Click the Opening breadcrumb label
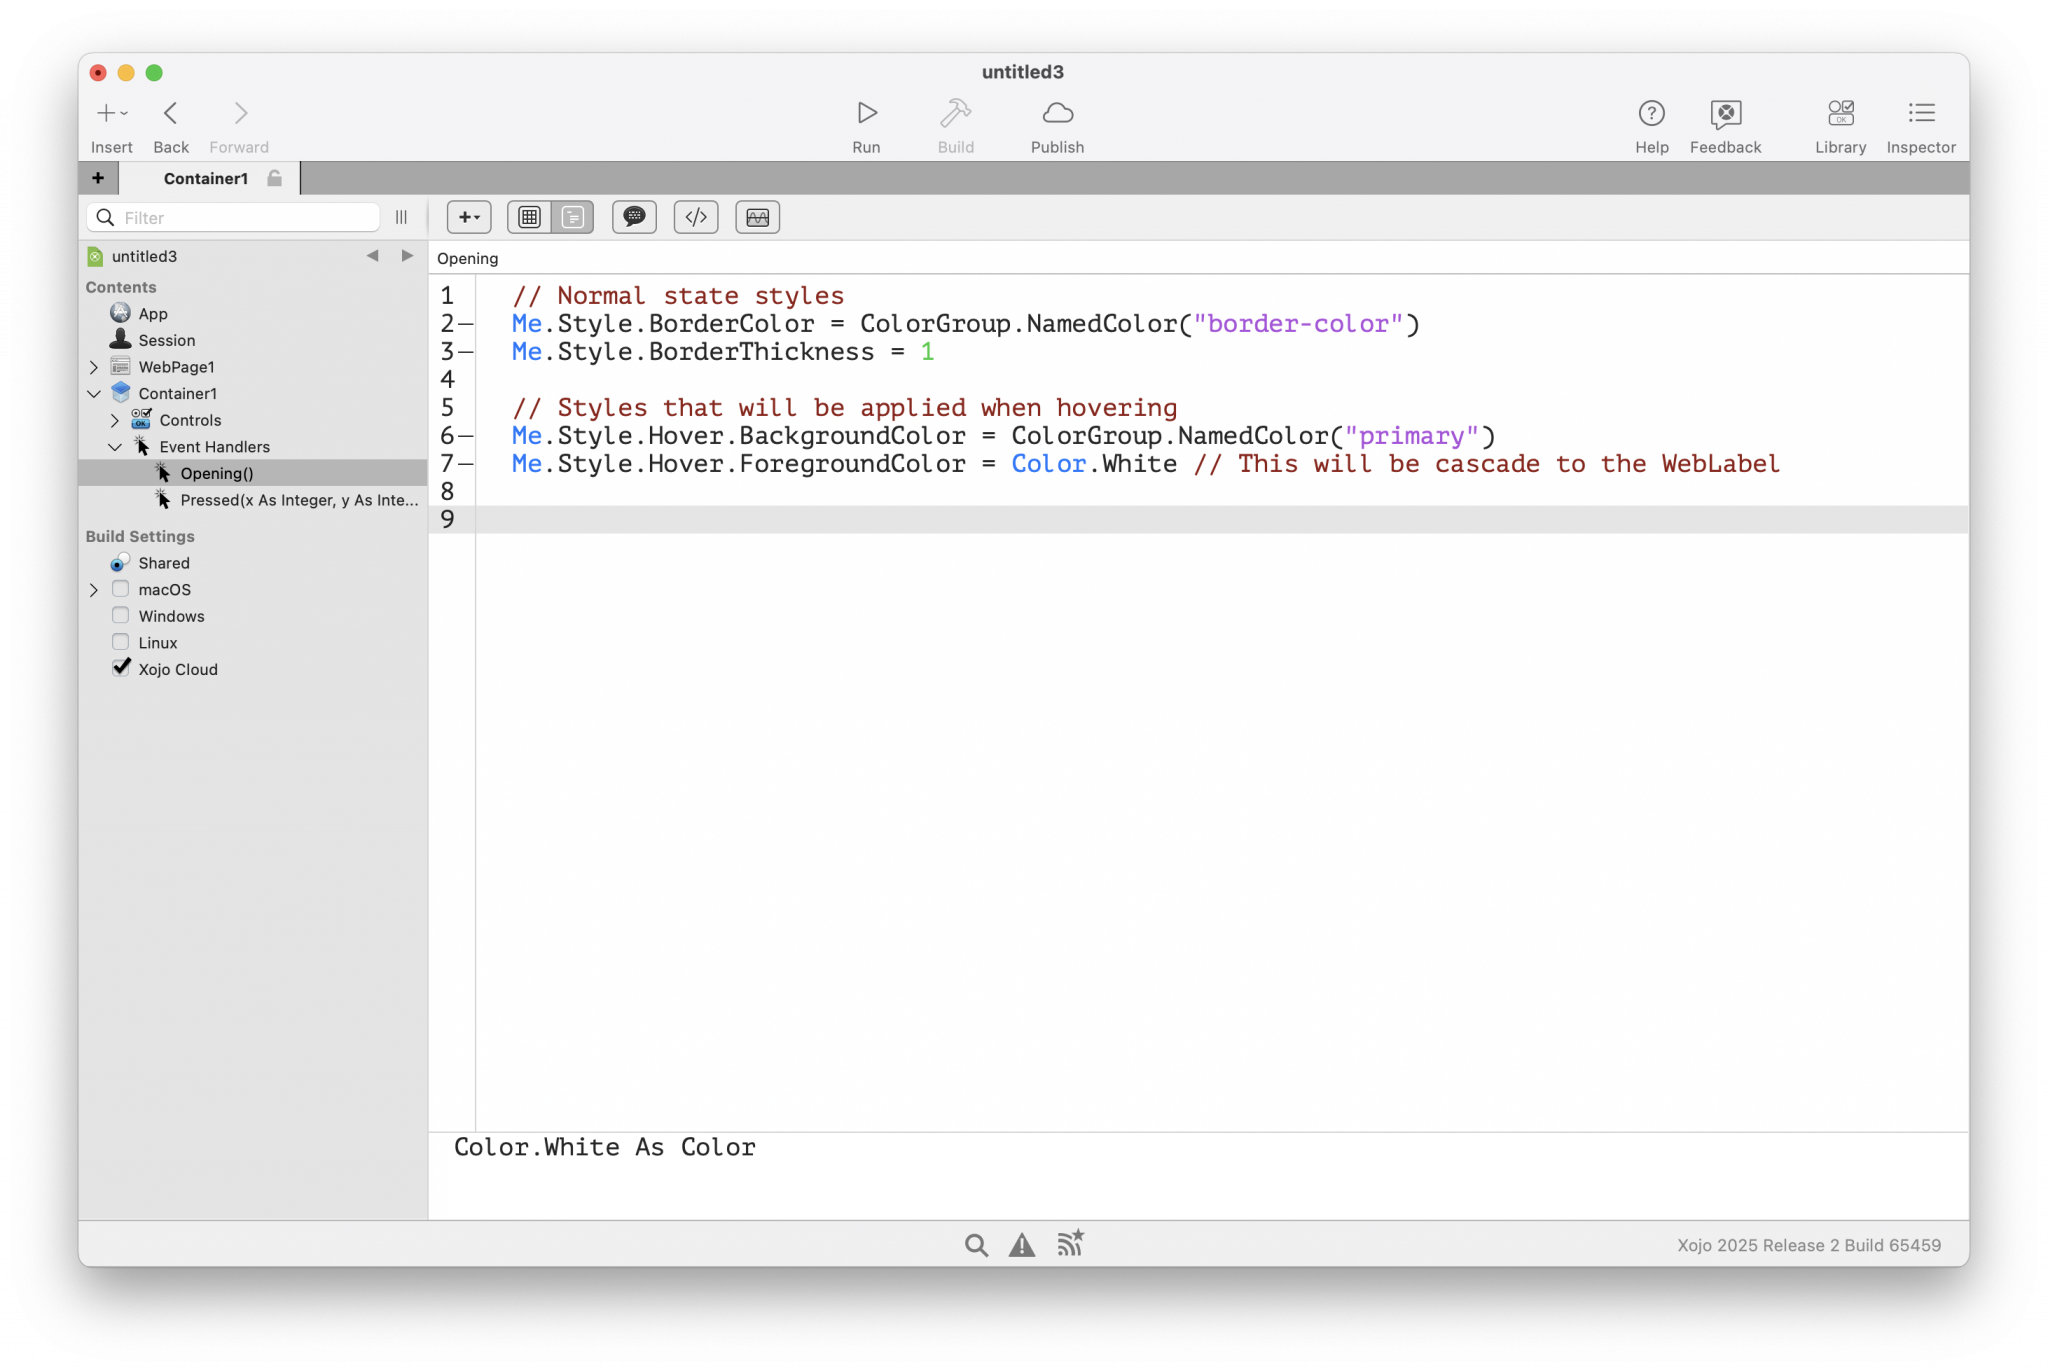This screenshot has width=2048, height=1371. (467, 259)
